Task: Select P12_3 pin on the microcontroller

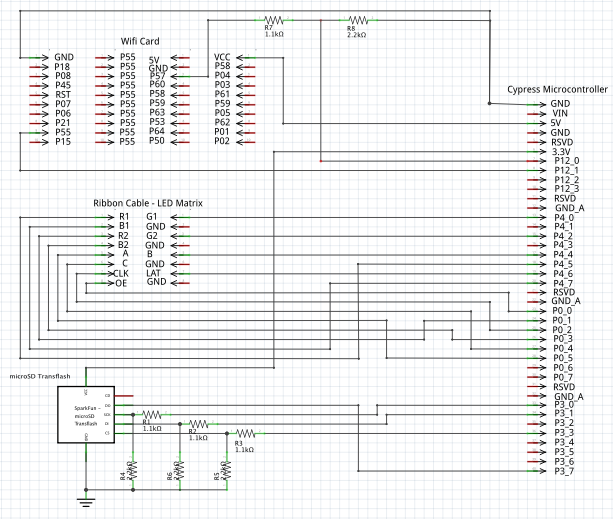Action: point(566,189)
